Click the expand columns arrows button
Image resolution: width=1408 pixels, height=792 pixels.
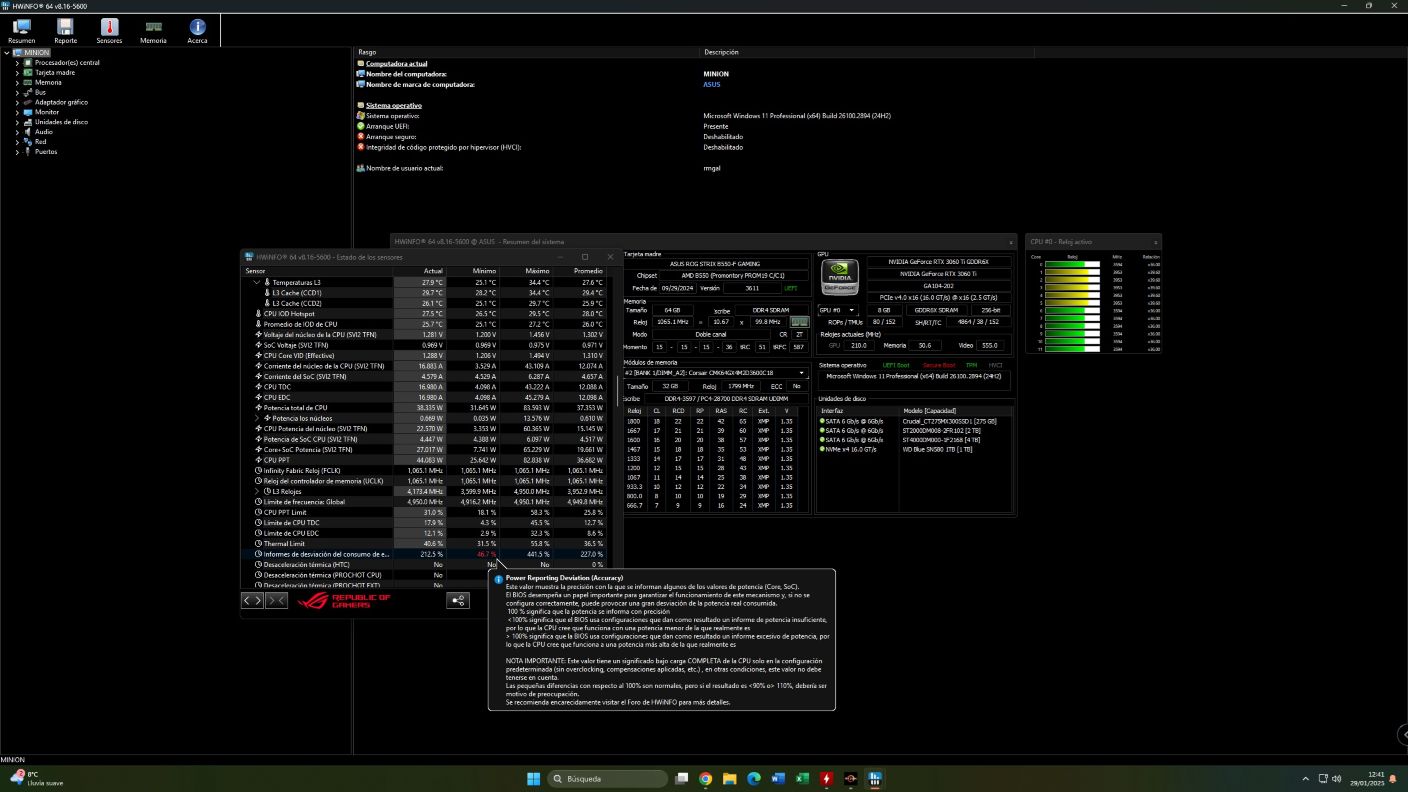[x=253, y=601]
